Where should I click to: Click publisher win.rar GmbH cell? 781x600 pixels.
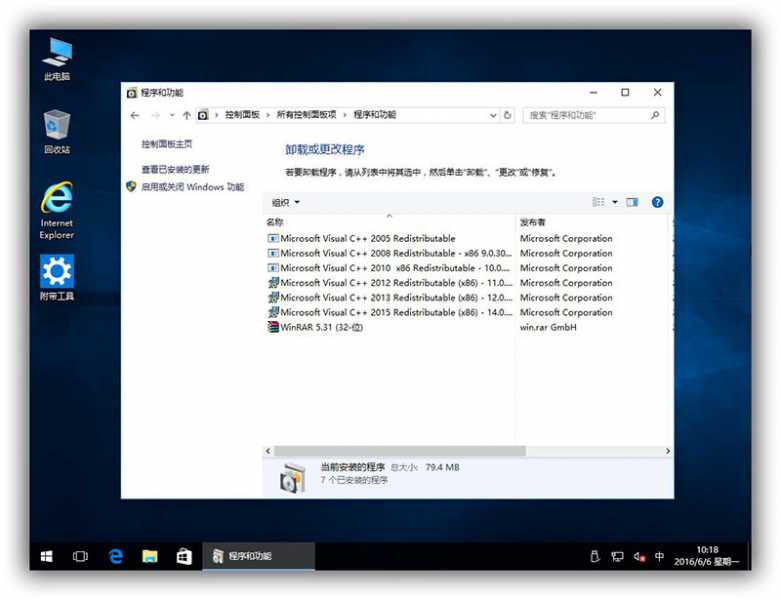[x=548, y=327]
